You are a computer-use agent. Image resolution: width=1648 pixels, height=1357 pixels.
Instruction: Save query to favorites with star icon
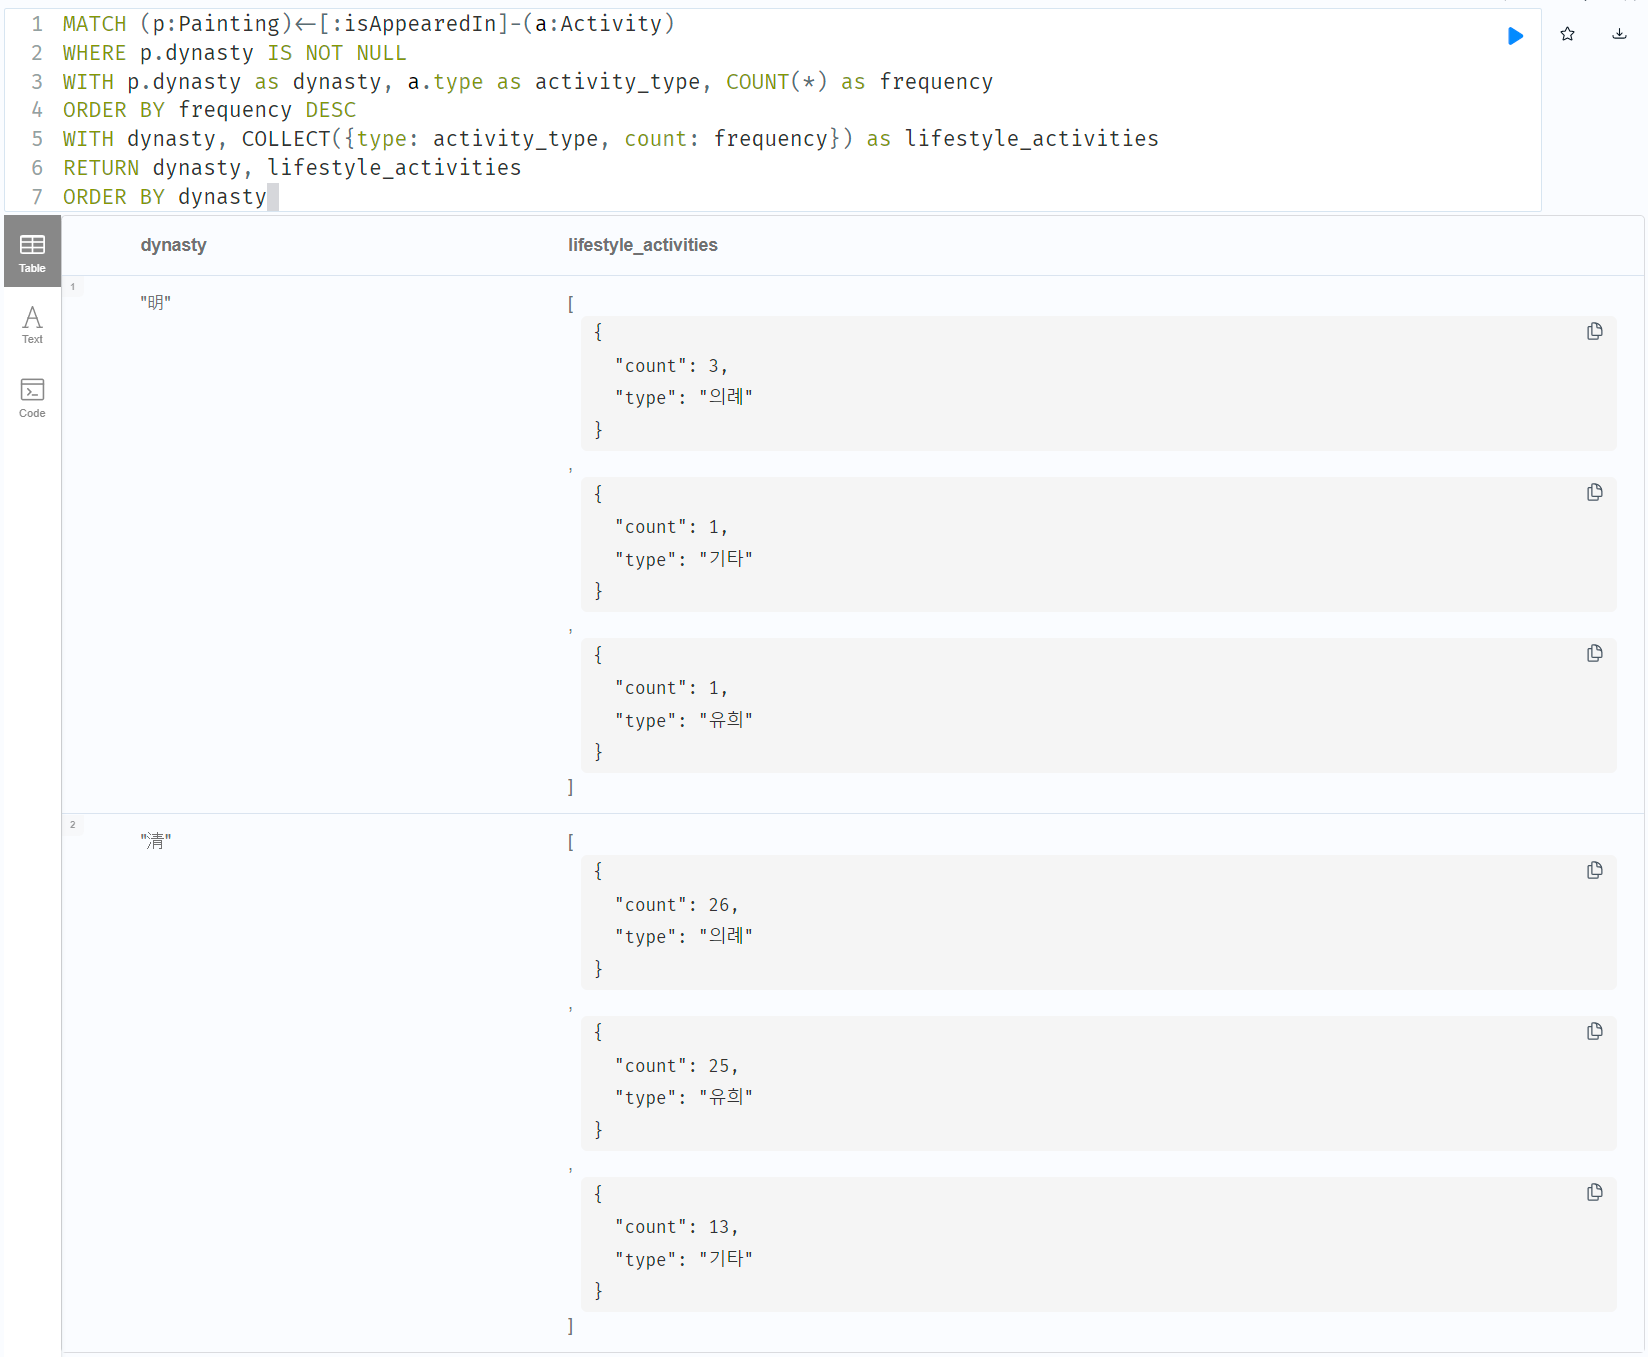click(1567, 35)
